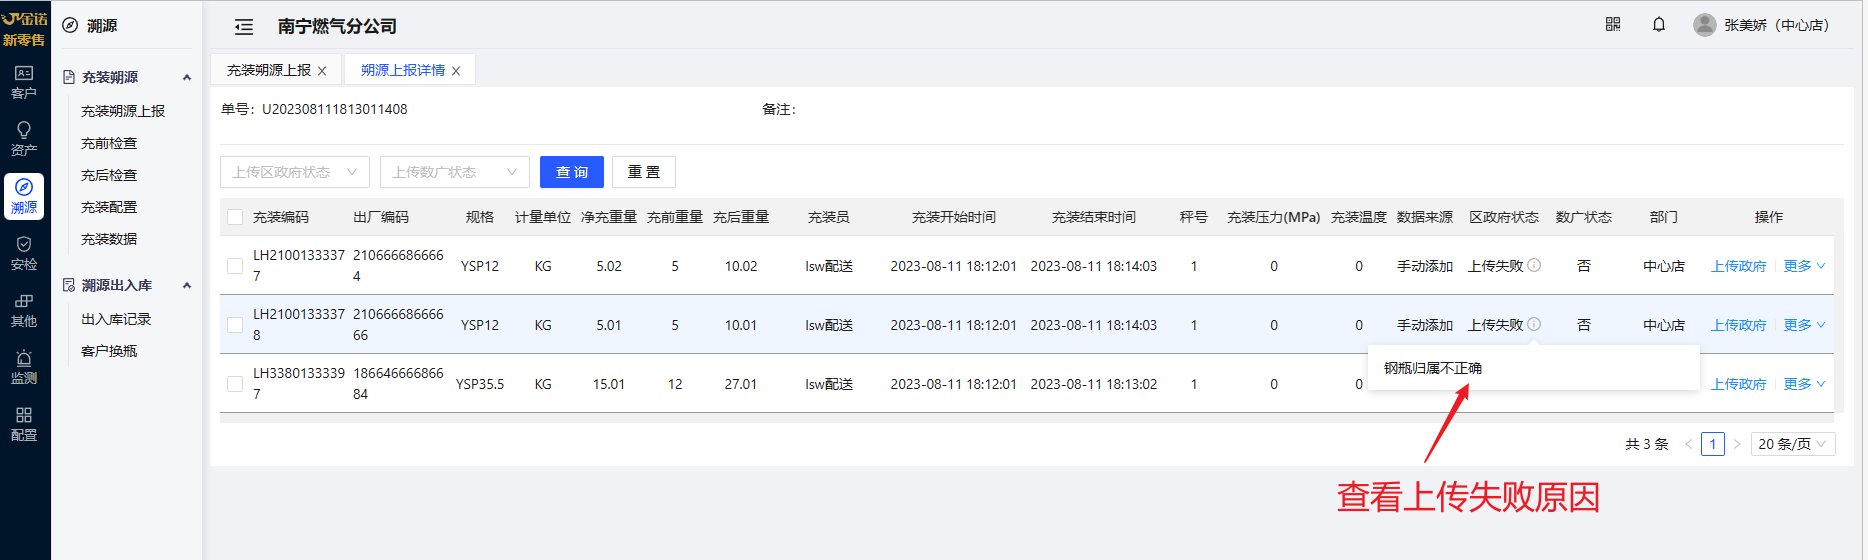
Task: Click info icon beside first row 上传失败
Action: [1534, 265]
